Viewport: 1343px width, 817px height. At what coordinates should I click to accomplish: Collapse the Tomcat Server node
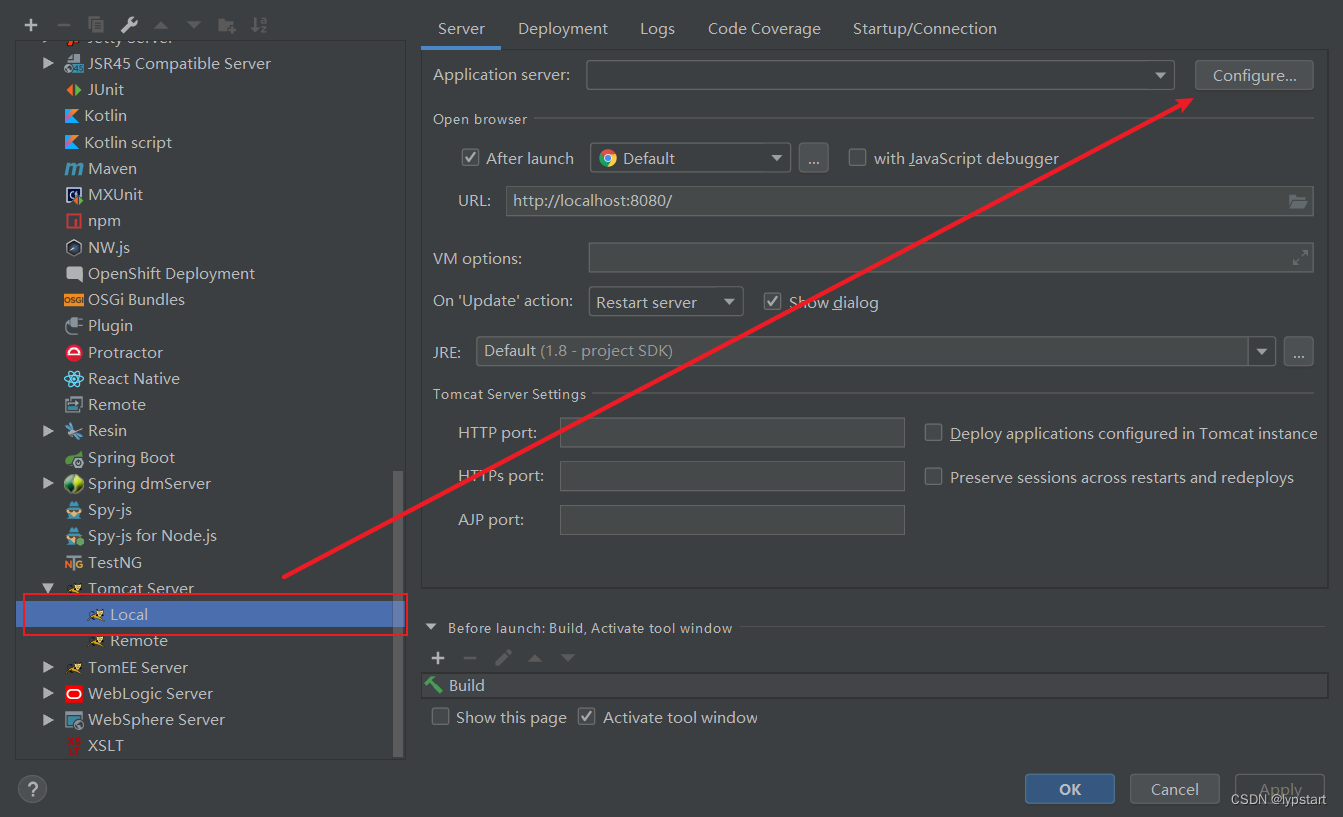[48, 588]
